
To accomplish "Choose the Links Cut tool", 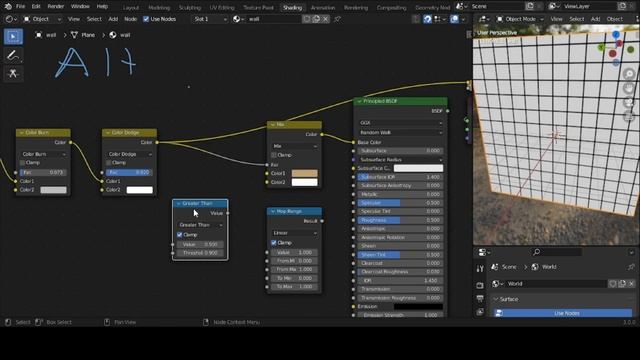I will [x=13, y=73].
